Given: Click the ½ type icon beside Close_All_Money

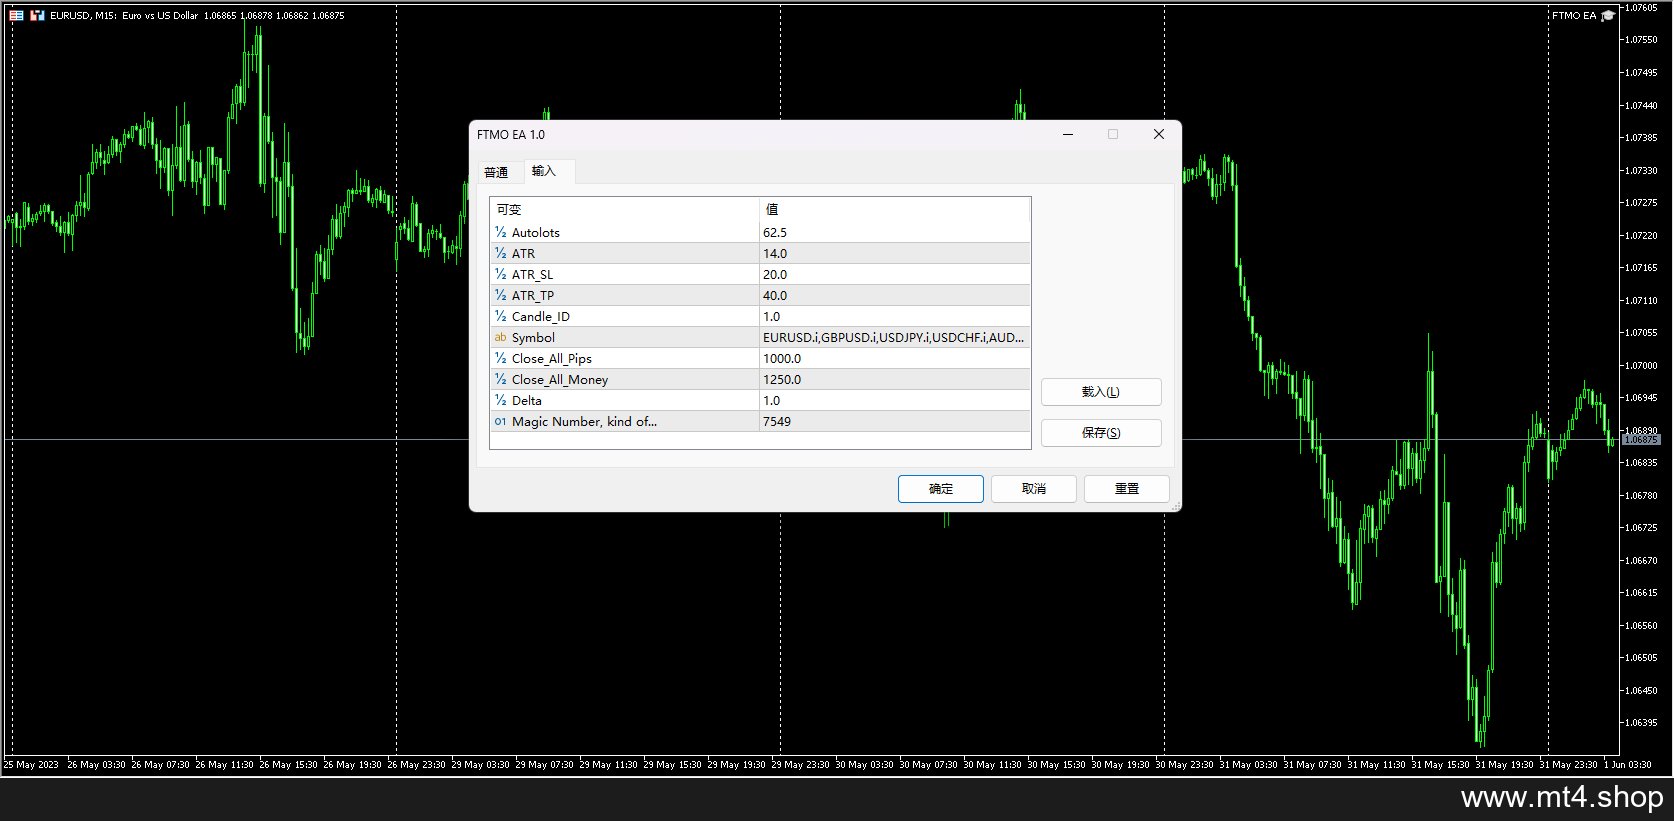Looking at the screenshot, I should (500, 379).
